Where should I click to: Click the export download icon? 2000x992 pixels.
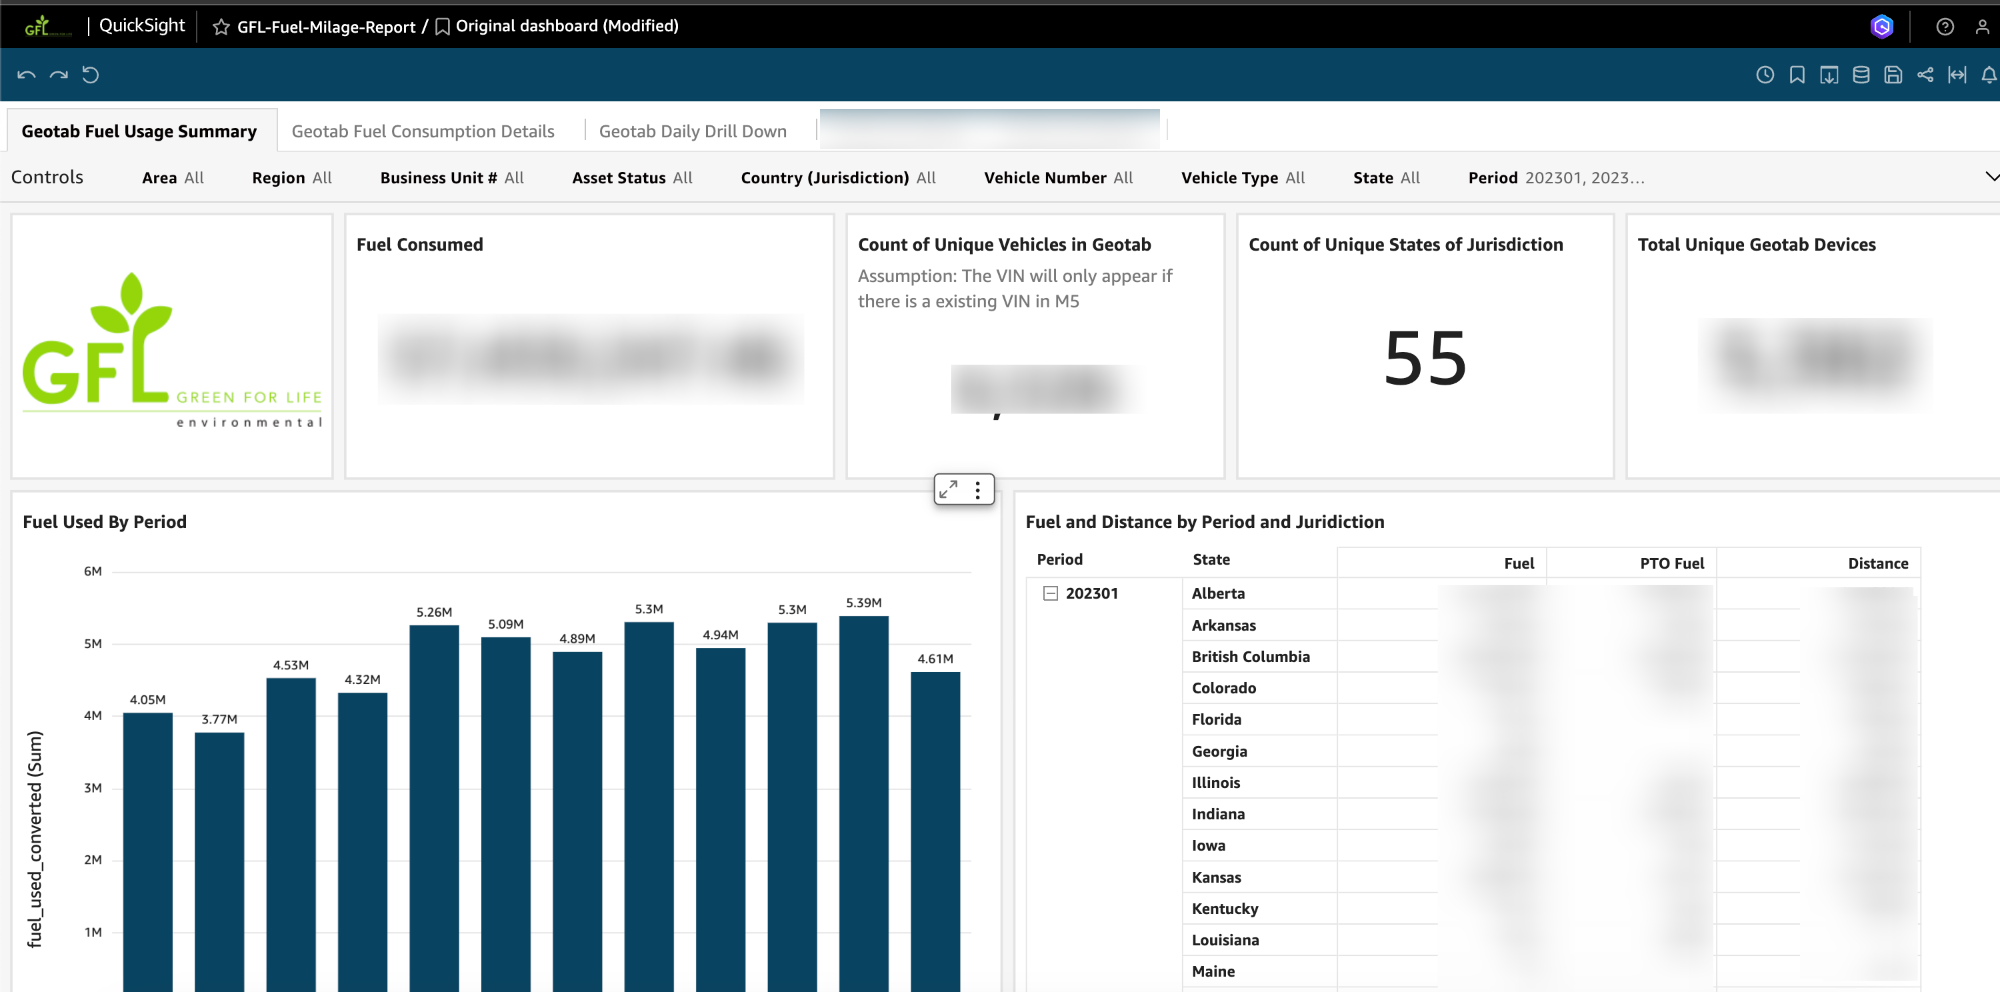(x=1829, y=75)
